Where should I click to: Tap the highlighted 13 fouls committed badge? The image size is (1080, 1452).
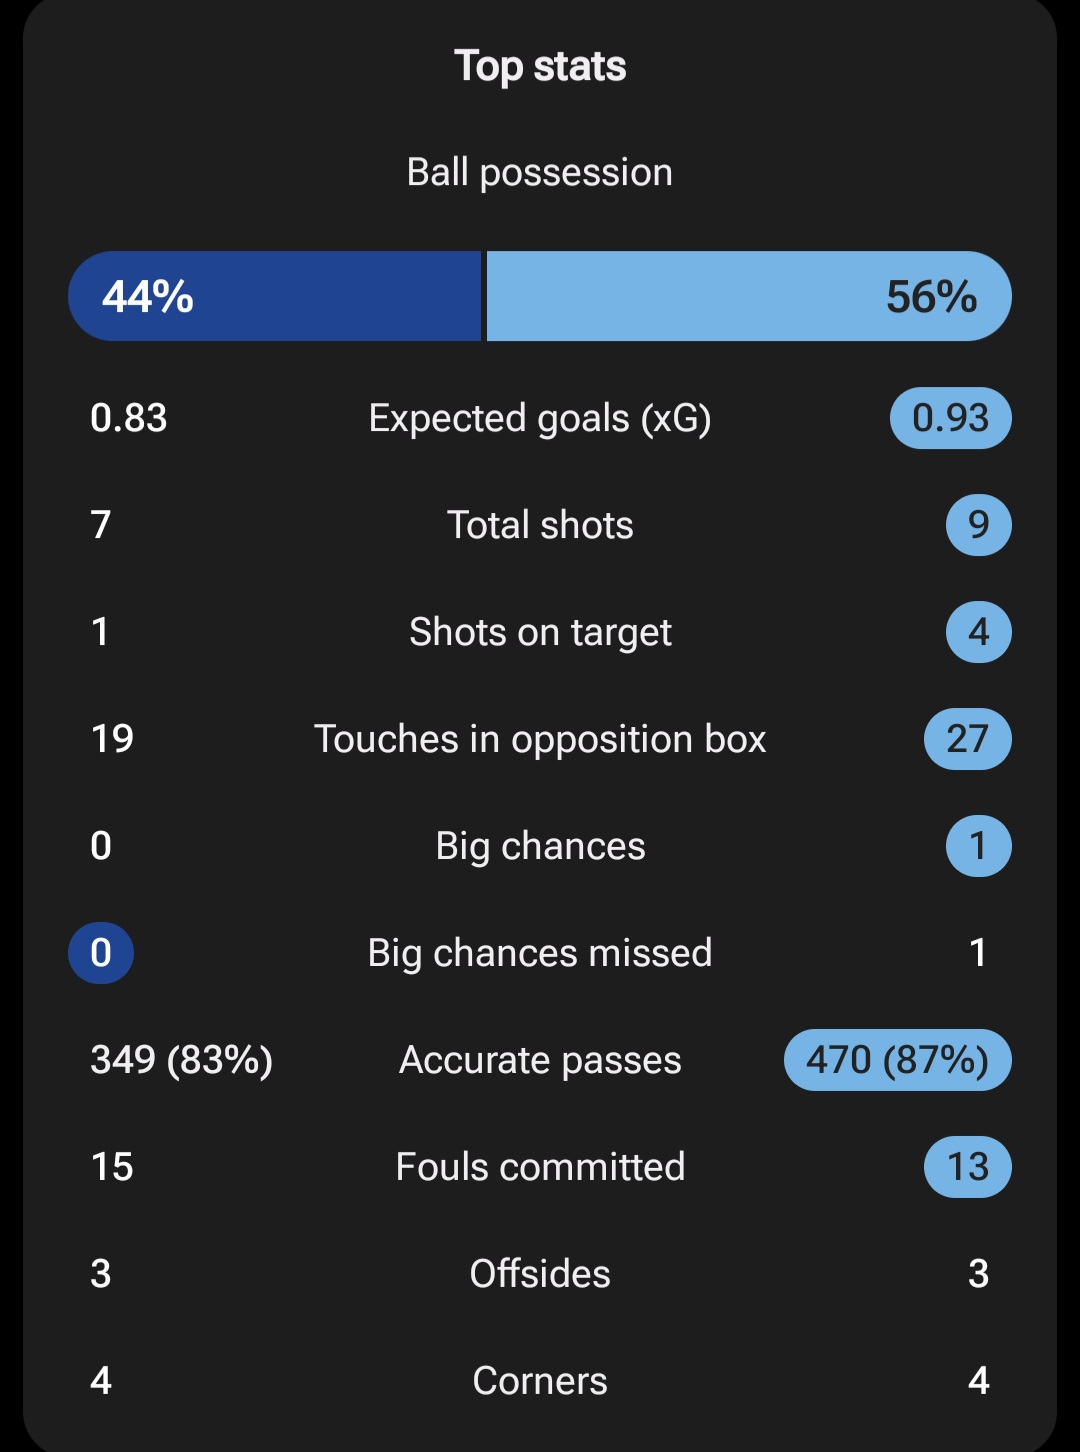click(968, 1167)
